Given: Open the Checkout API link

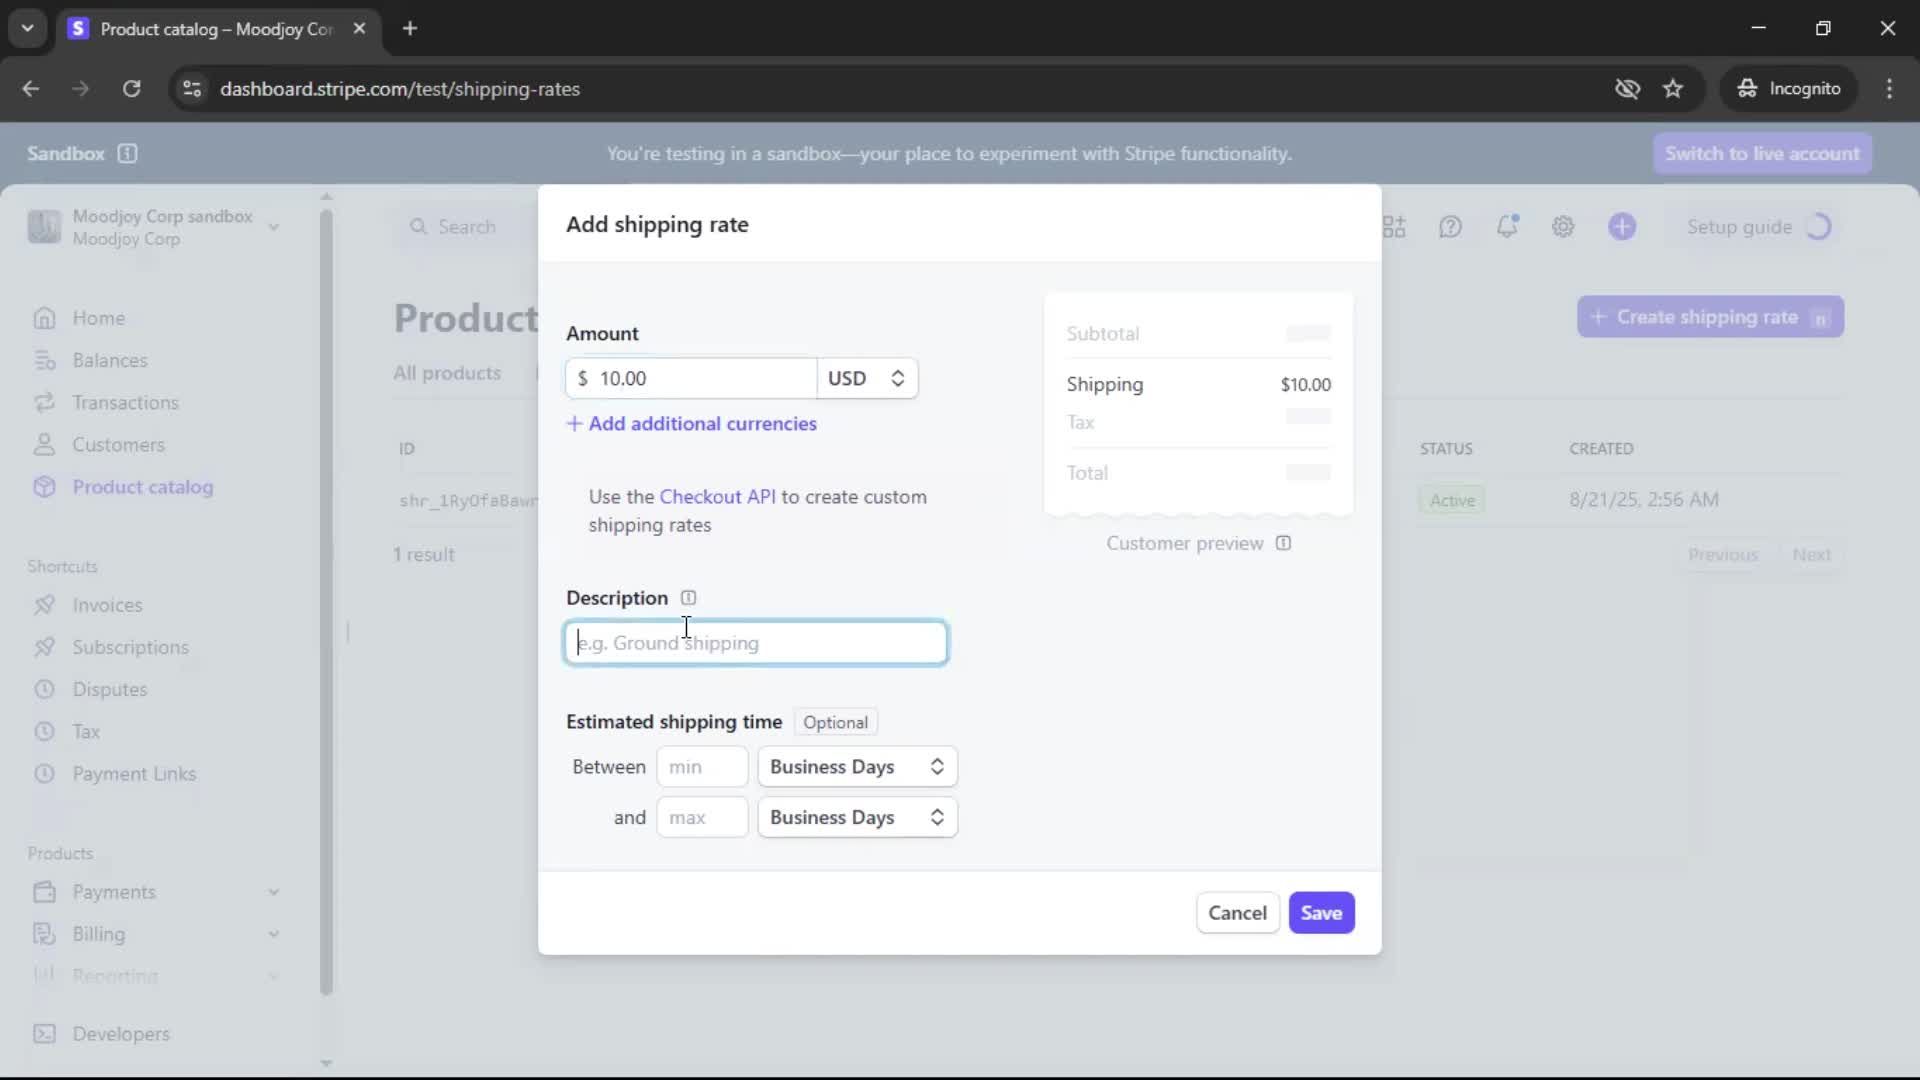Looking at the screenshot, I should pyautogui.click(x=717, y=497).
